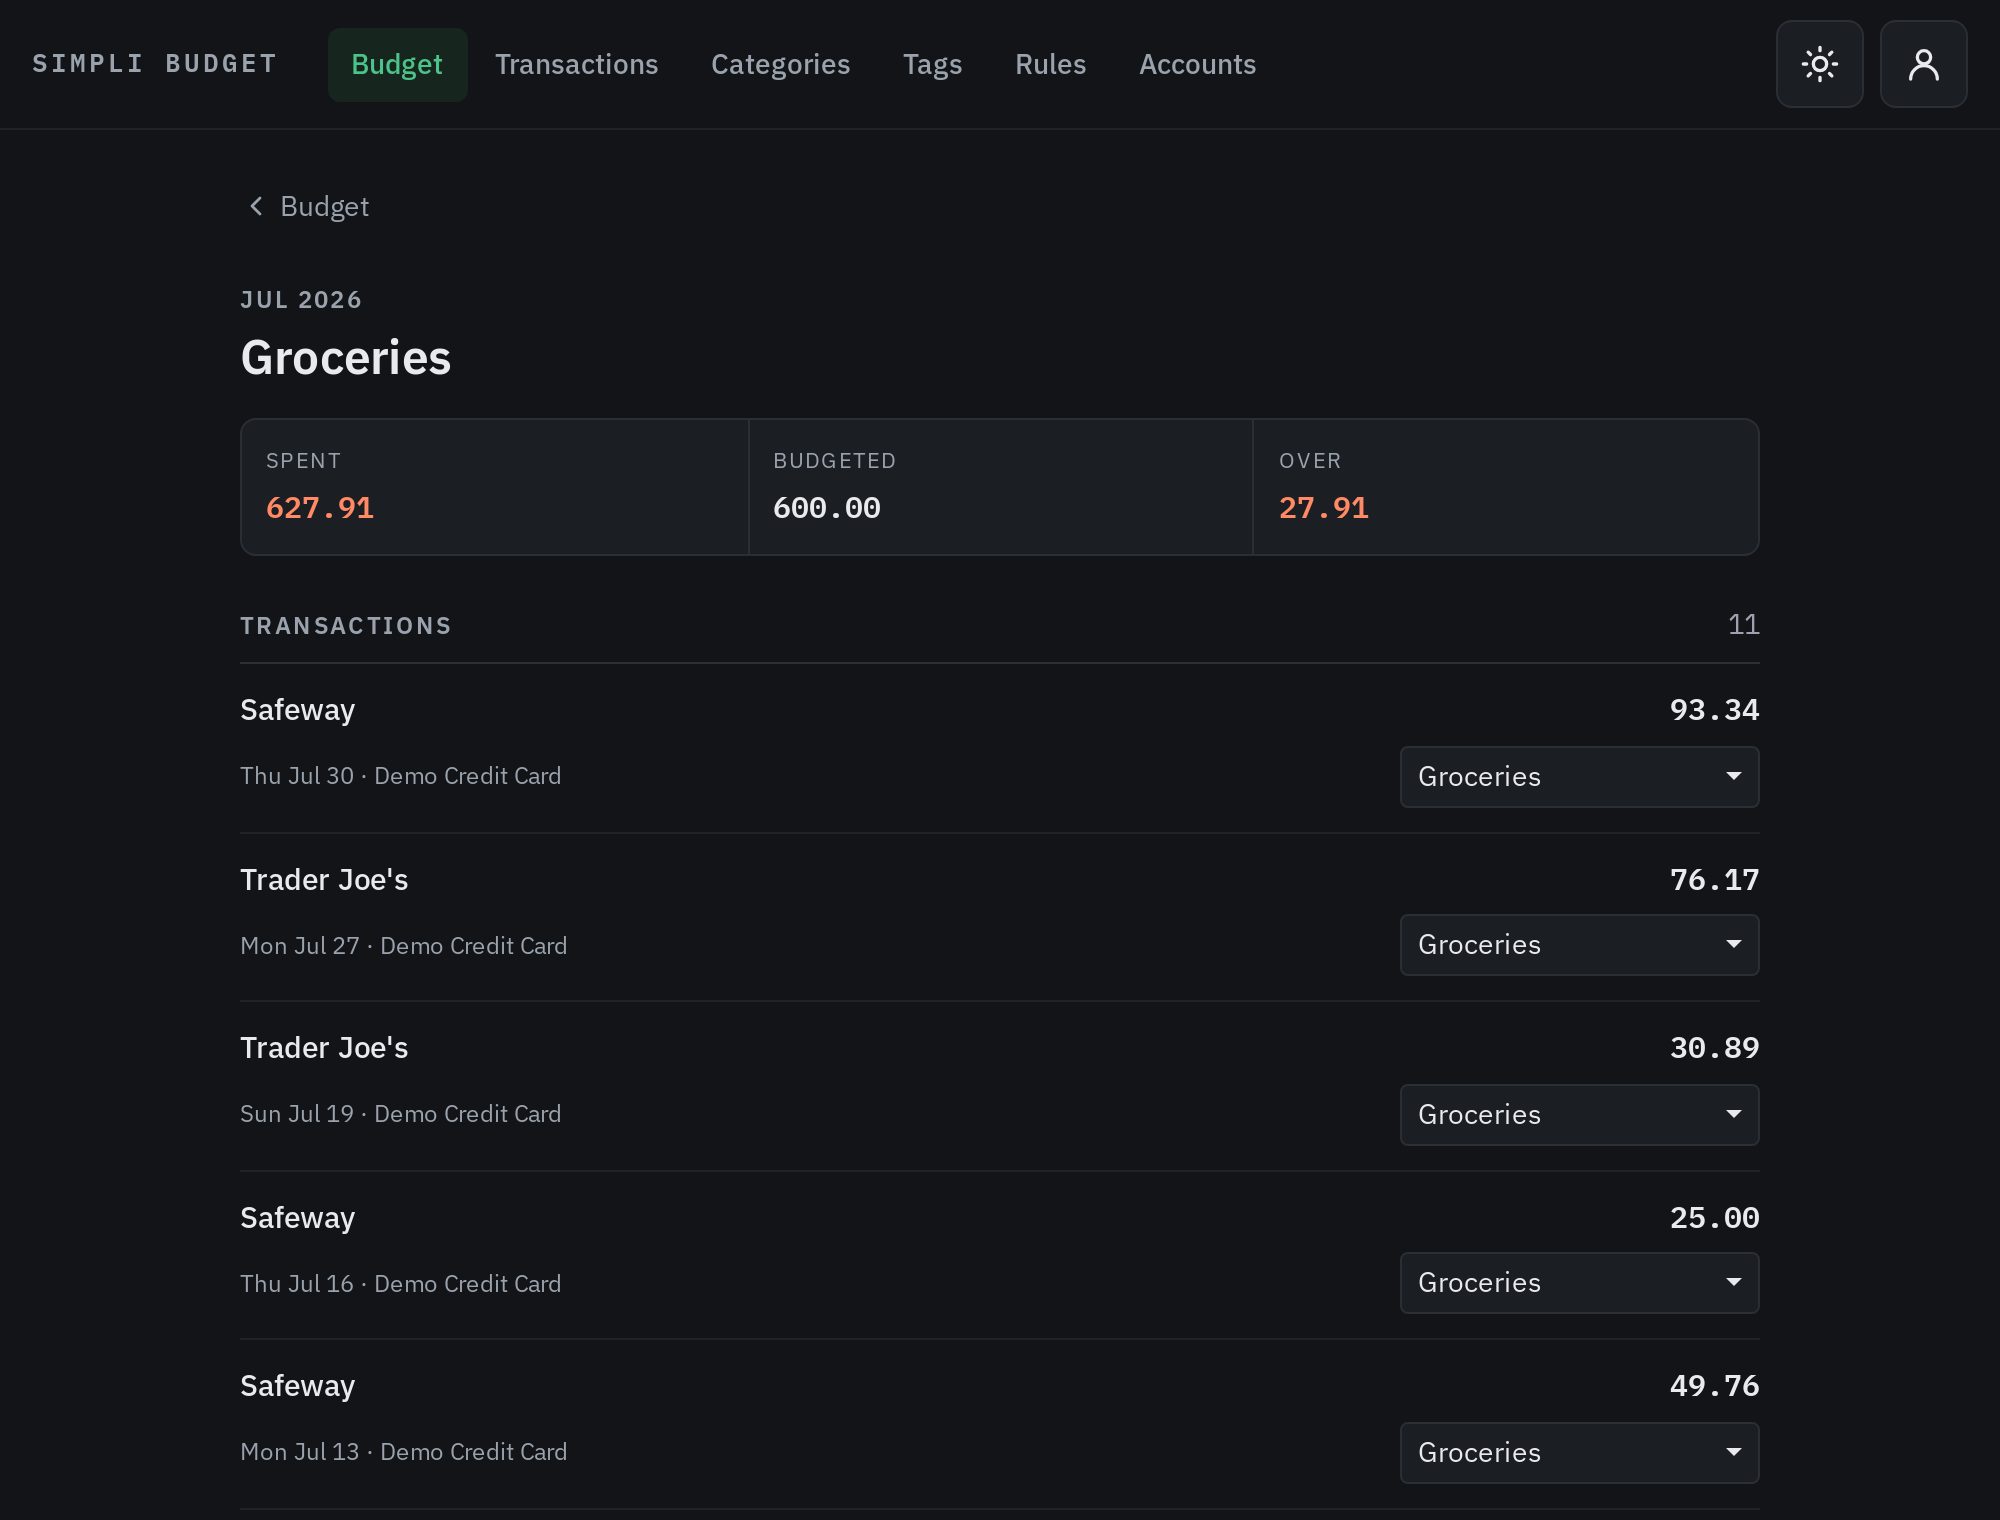Follow the Budget breadcrumb back link
This screenshot has height=1520, width=2000.
tap(308, 206)
